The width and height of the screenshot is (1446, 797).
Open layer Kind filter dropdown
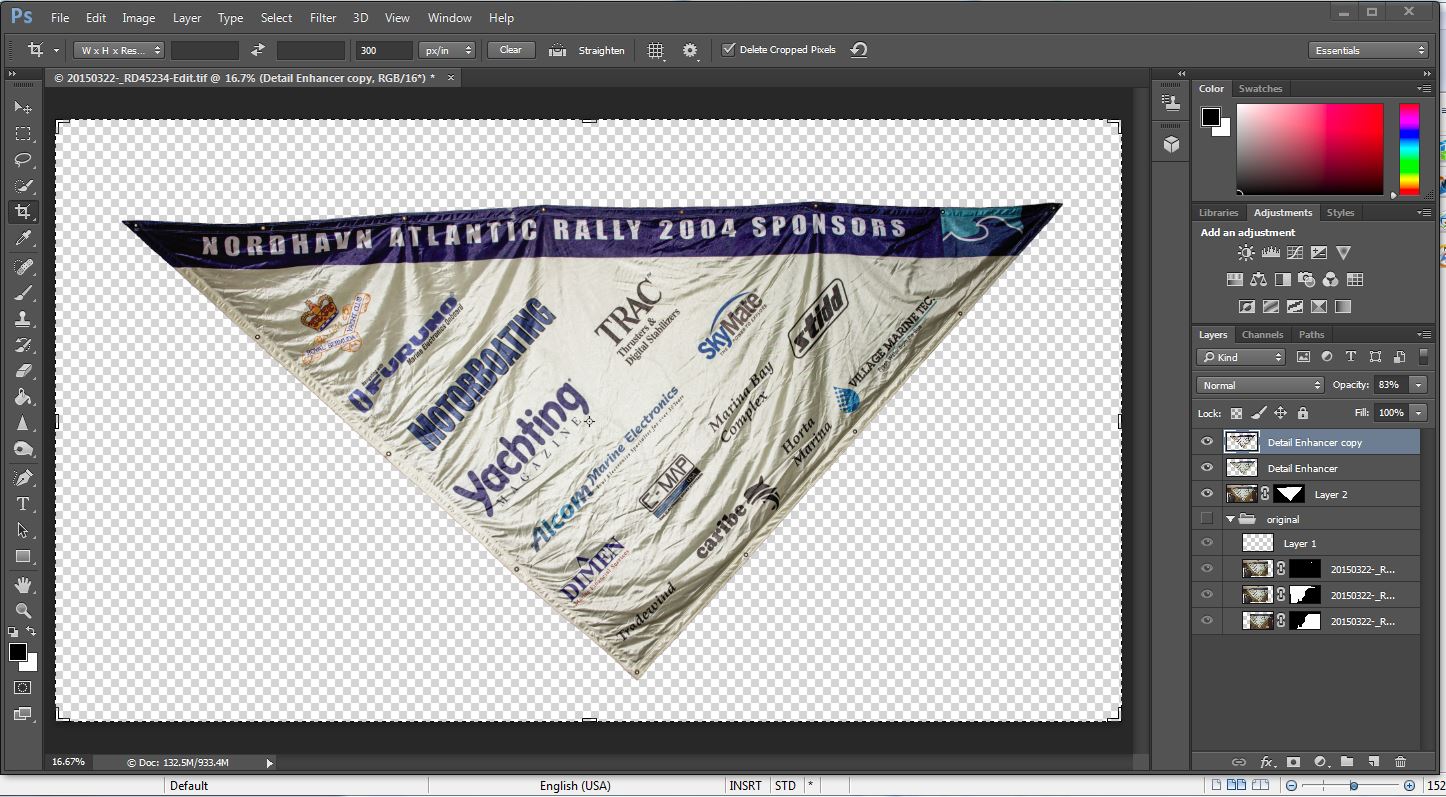[1241, 357]
